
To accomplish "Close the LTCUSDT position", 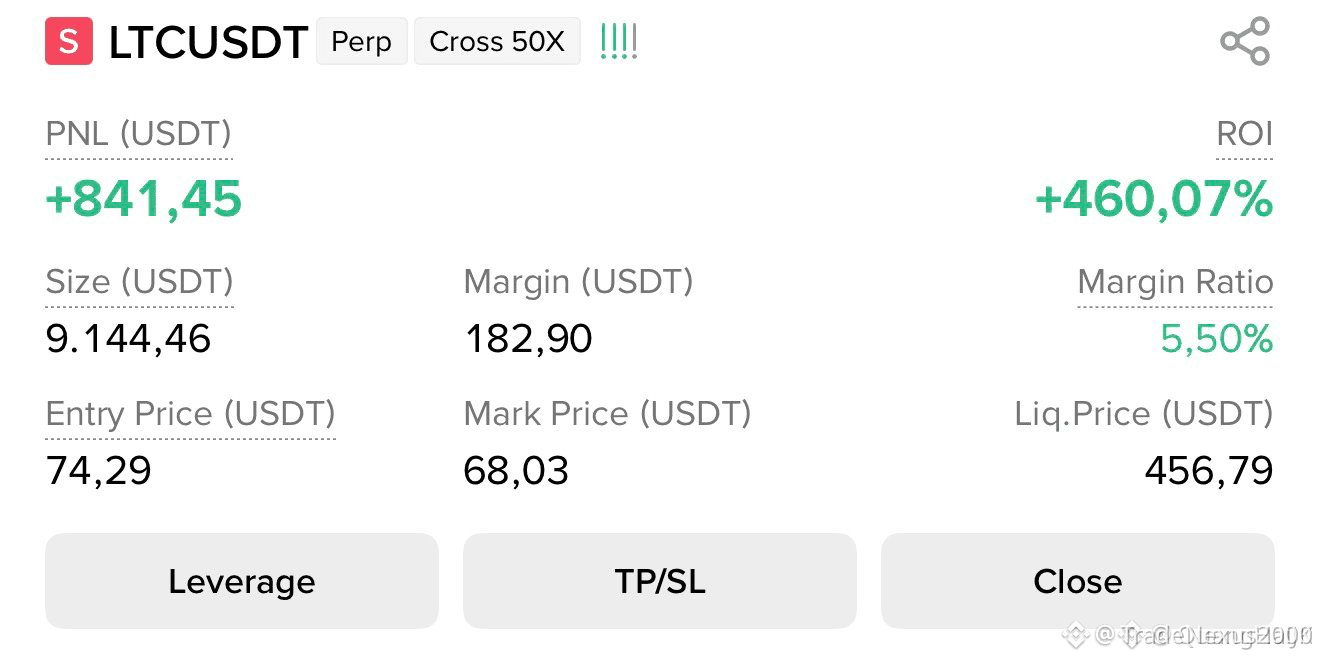I will tap(1078, 581).
